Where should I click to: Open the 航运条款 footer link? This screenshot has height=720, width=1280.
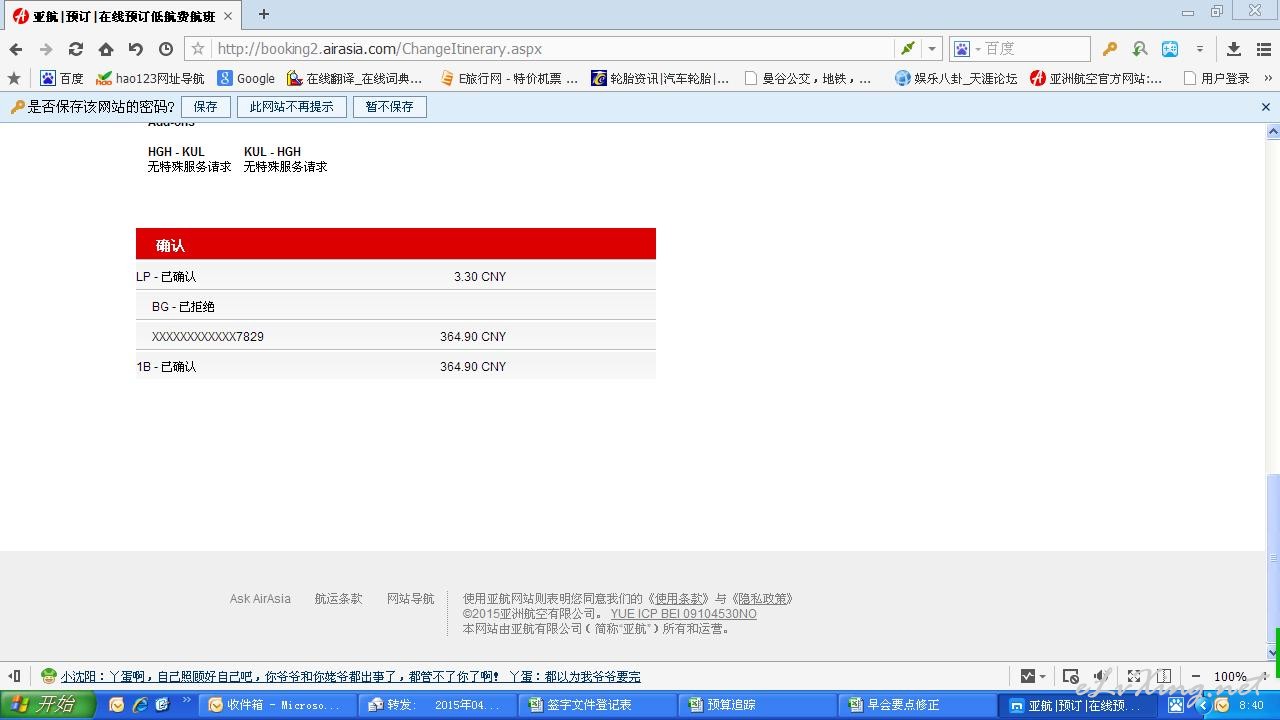(x=338, y=599)
